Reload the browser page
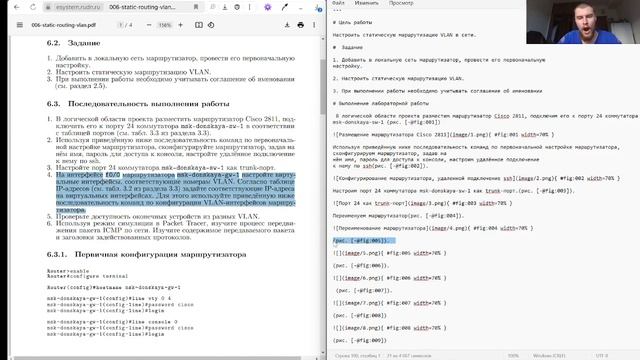The height and width of the screenshot is (360, 640). [33, 7]
